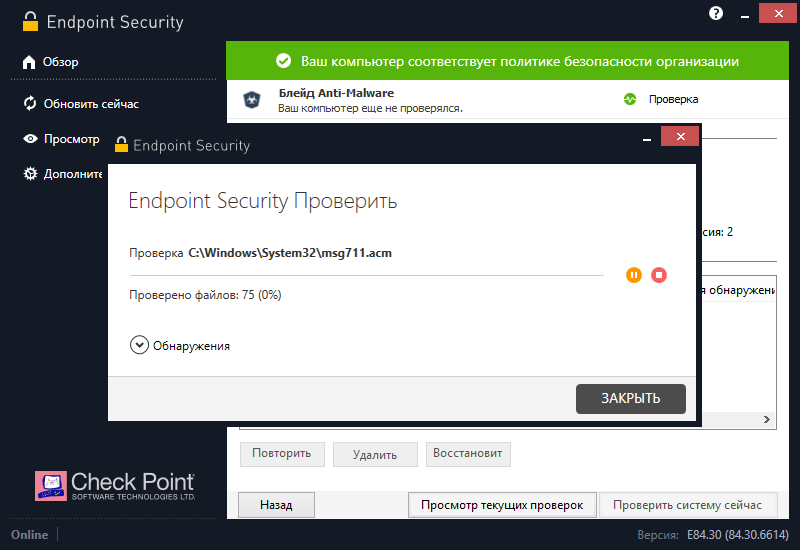Click the green compliance checkmark icon
The height and width of the screenshot is (550, 800).
click(283, 61)
